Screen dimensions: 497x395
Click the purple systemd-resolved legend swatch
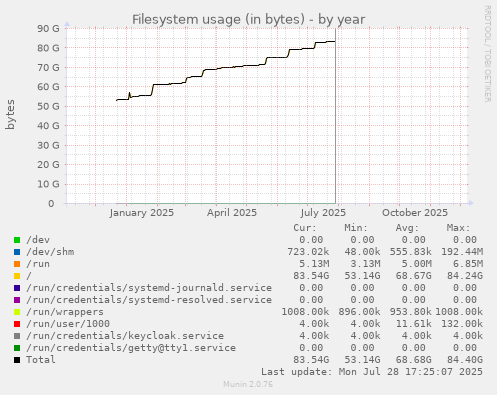[17, 300]
